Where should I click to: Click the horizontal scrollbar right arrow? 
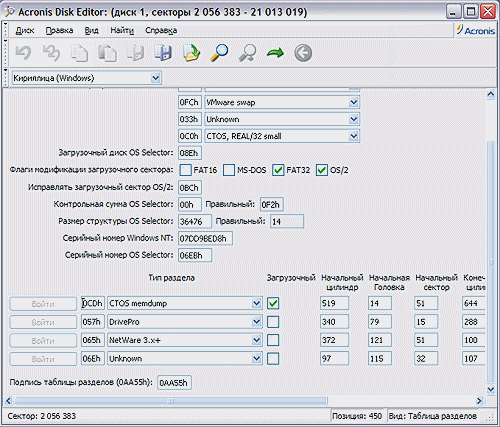coord(479,401)
